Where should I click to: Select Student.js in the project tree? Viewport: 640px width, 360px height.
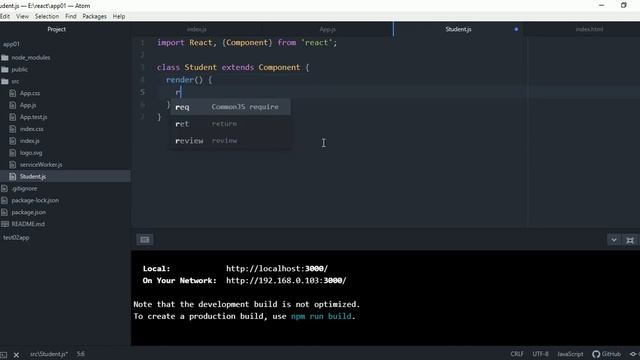pos(33,176)
